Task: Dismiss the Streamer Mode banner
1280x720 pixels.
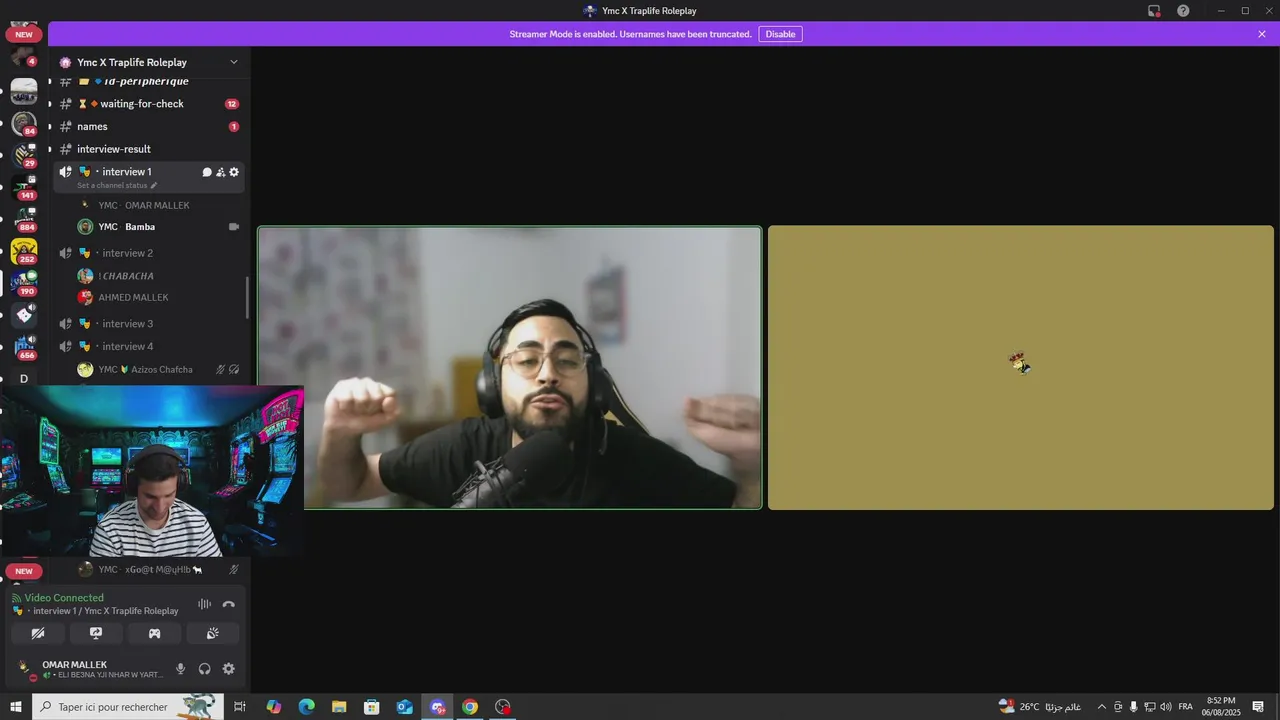Action: coord(1262,34)
